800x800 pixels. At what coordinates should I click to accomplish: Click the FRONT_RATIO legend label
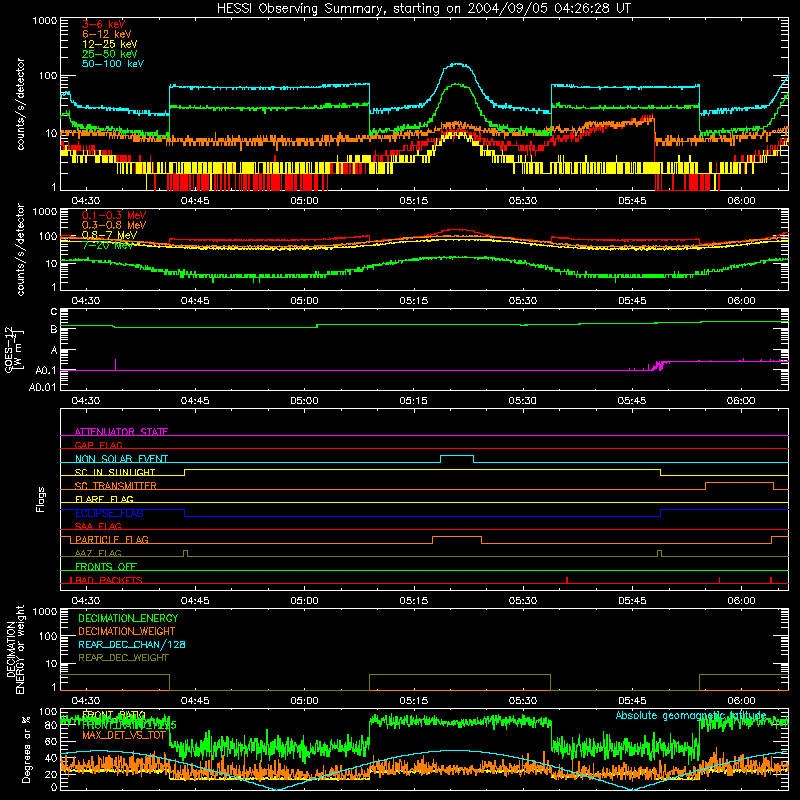[x=113, y=715]
